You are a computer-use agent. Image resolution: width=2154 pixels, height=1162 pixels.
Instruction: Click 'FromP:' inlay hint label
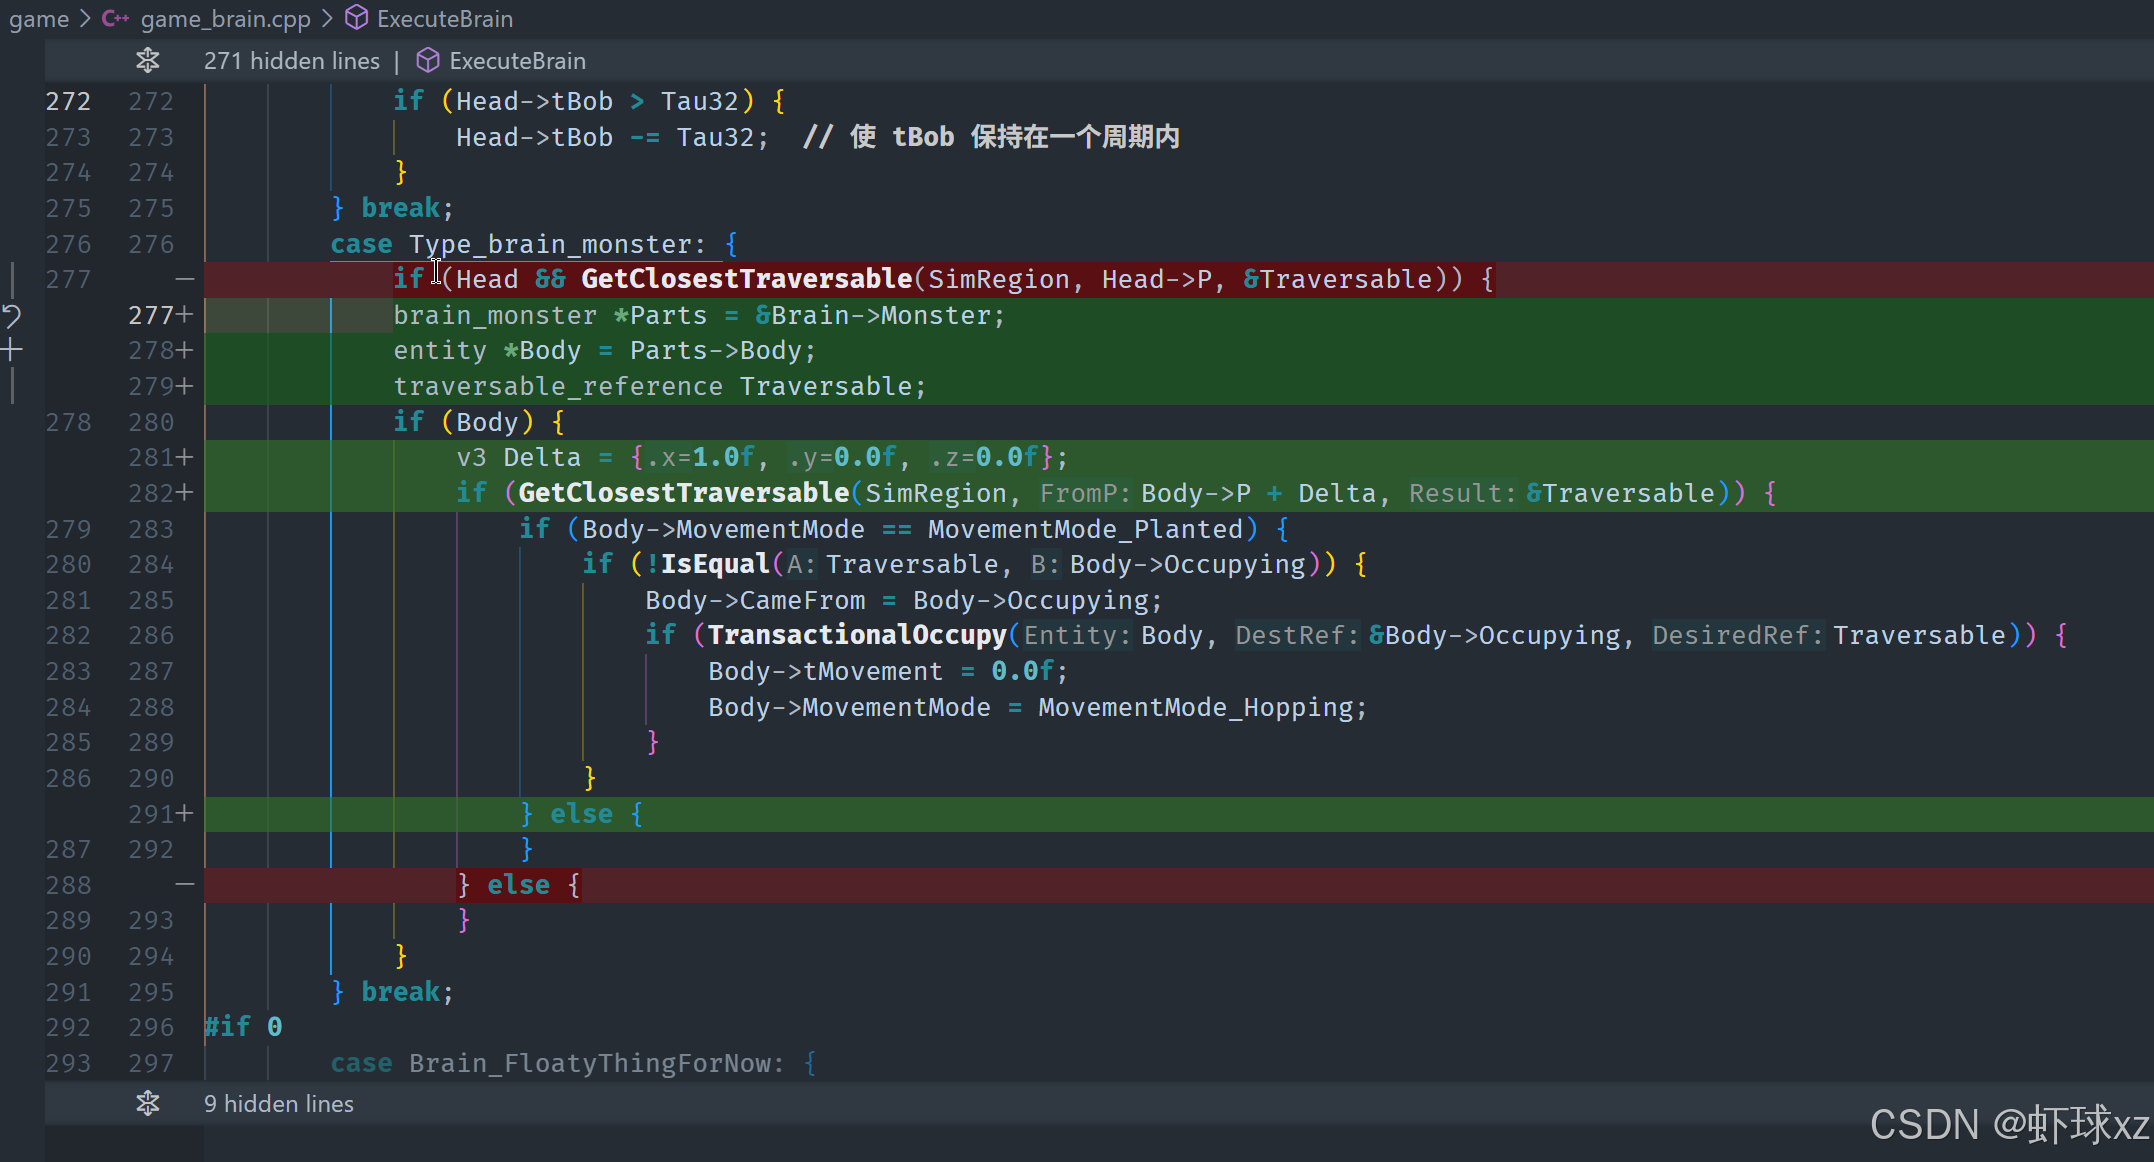point(1084,493)
